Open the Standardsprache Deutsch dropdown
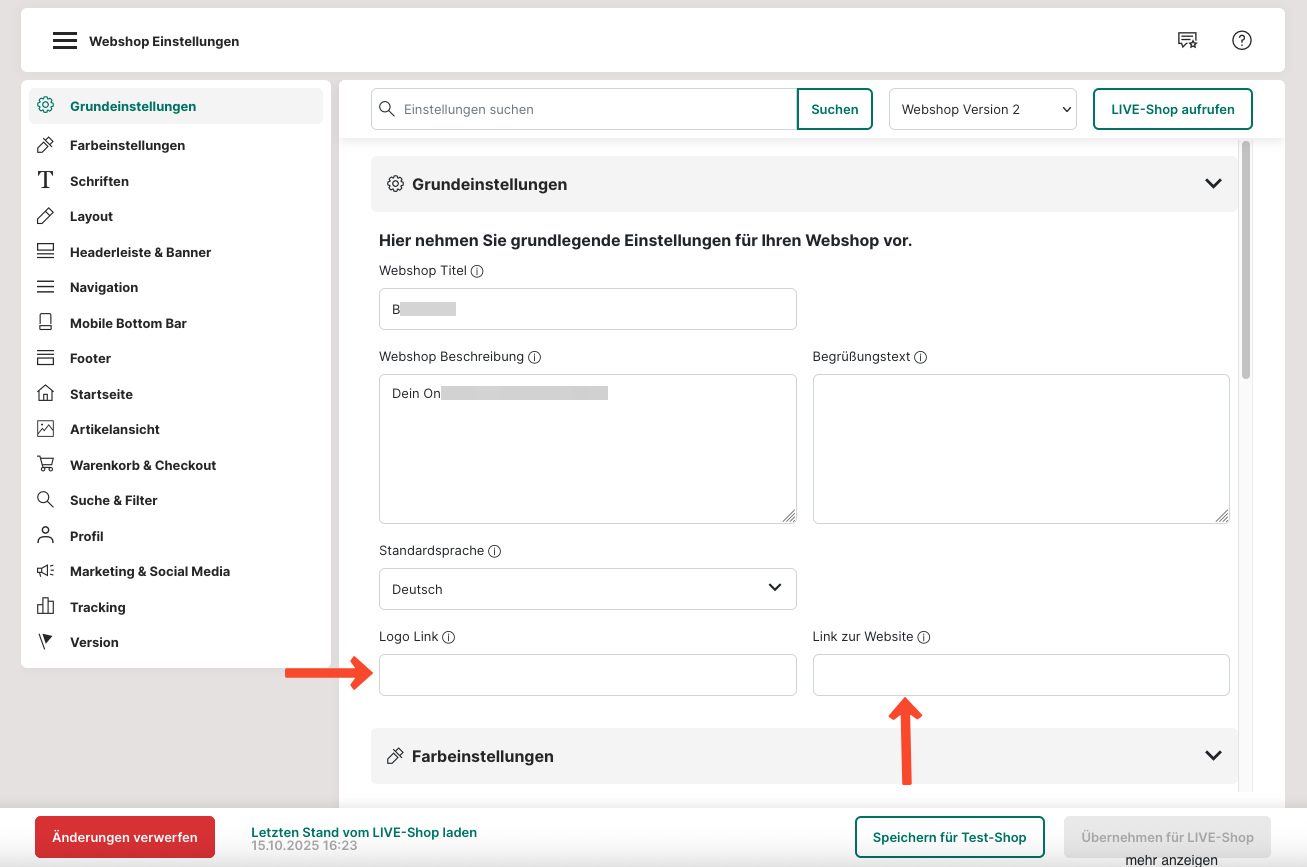Viewport: 1307px width, 867px height. [x=587, y=589]
